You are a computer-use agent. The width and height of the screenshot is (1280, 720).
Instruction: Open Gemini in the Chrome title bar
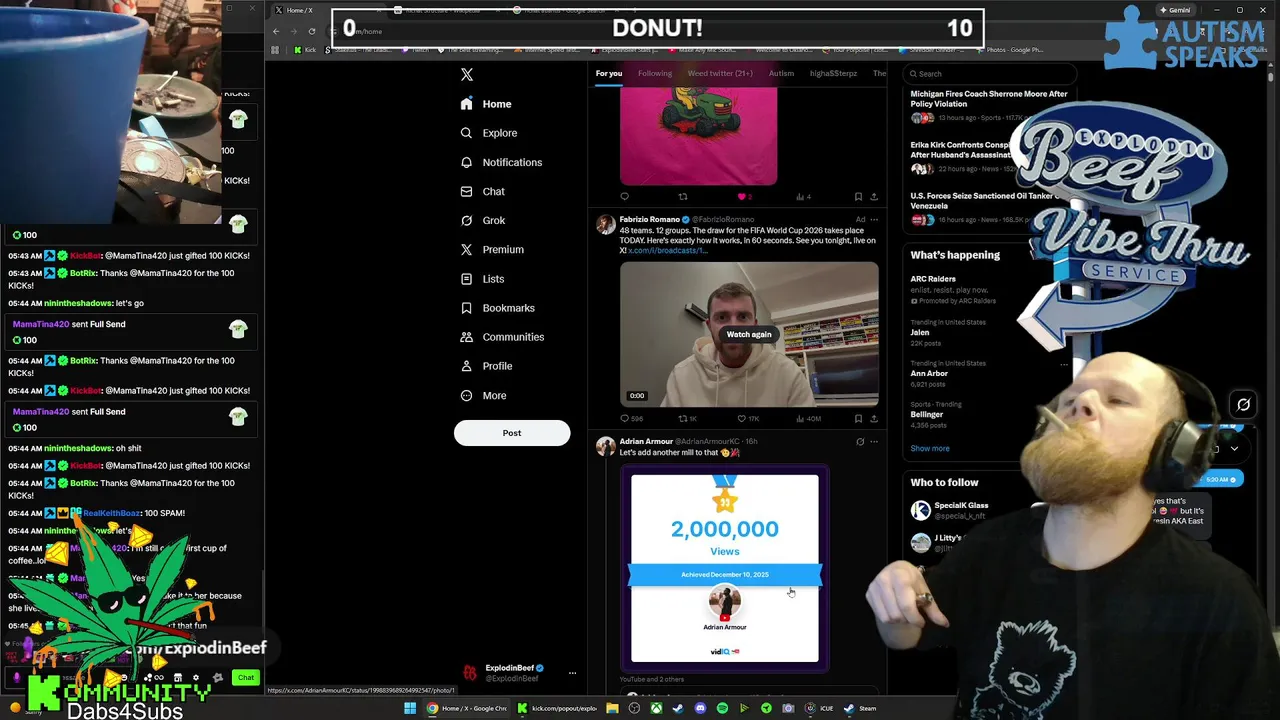[1175, 10]
